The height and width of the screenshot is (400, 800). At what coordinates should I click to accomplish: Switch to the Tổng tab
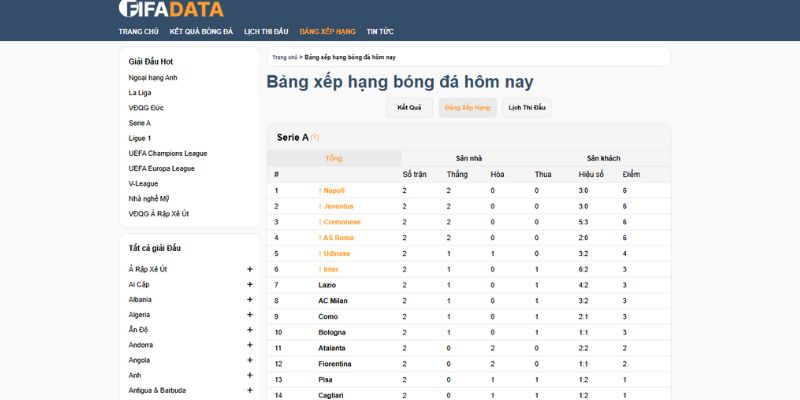point(334,158)
